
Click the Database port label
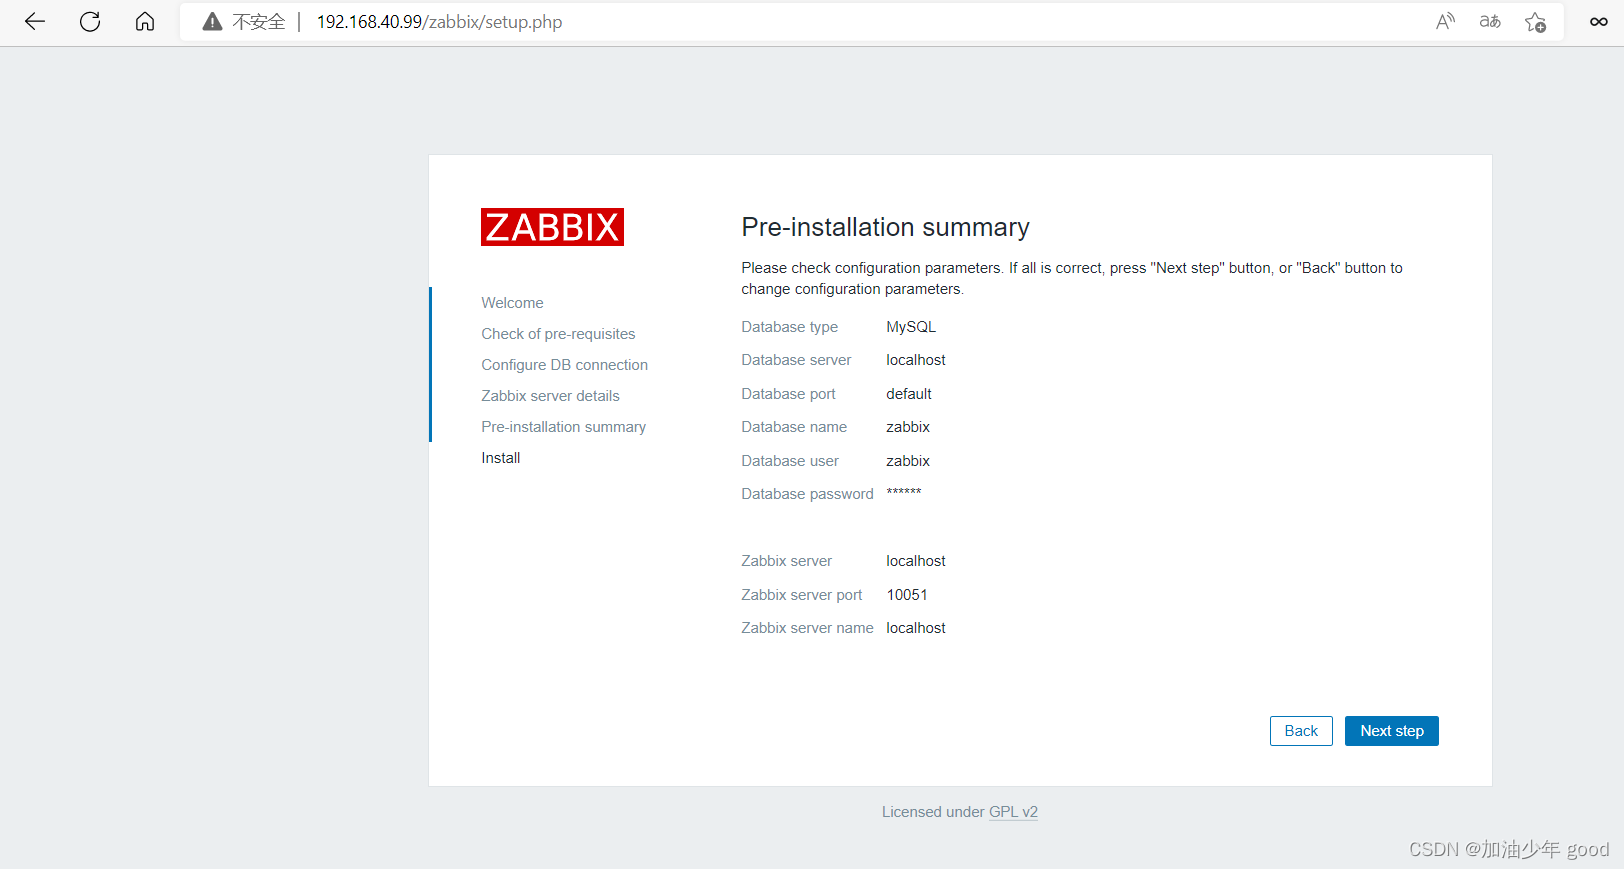[788, 394]
